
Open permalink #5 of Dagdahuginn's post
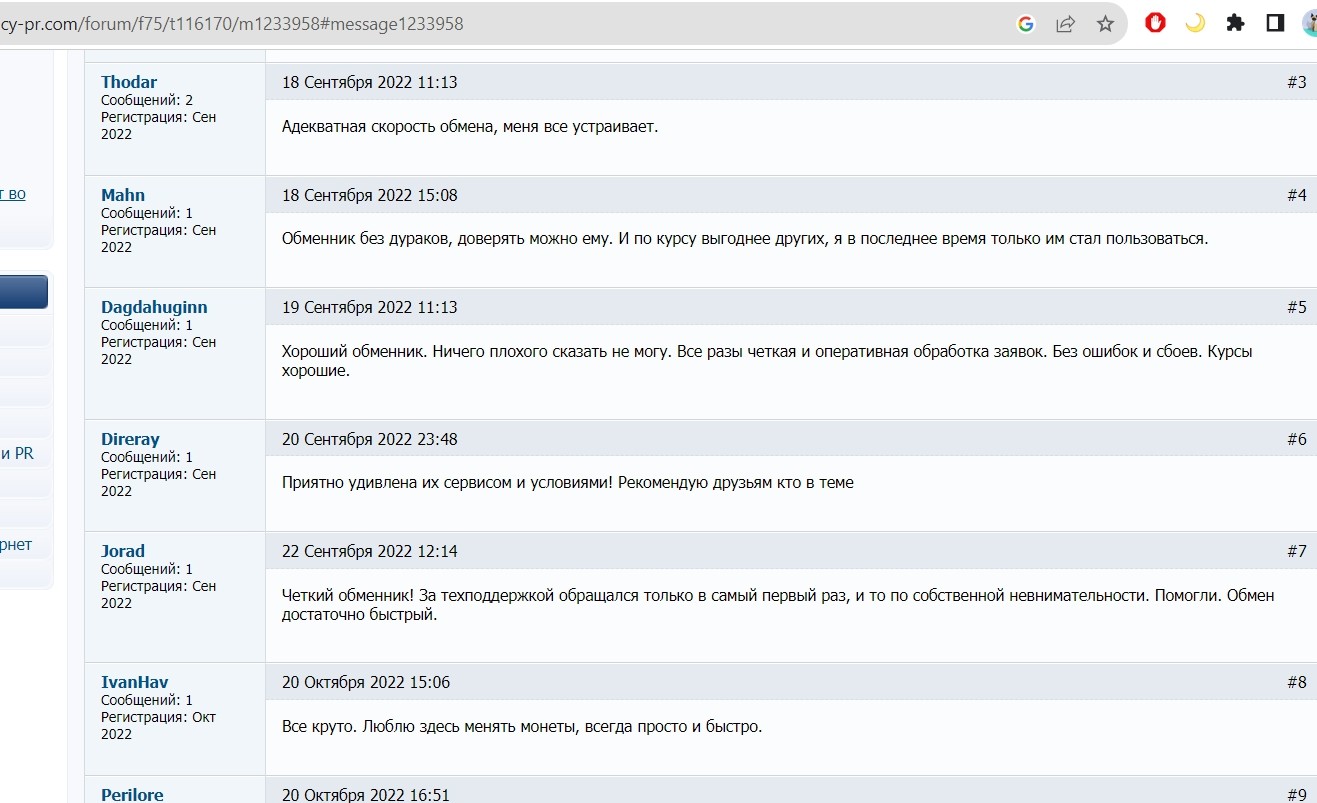pyautogui.click(x=1297, y=307)
